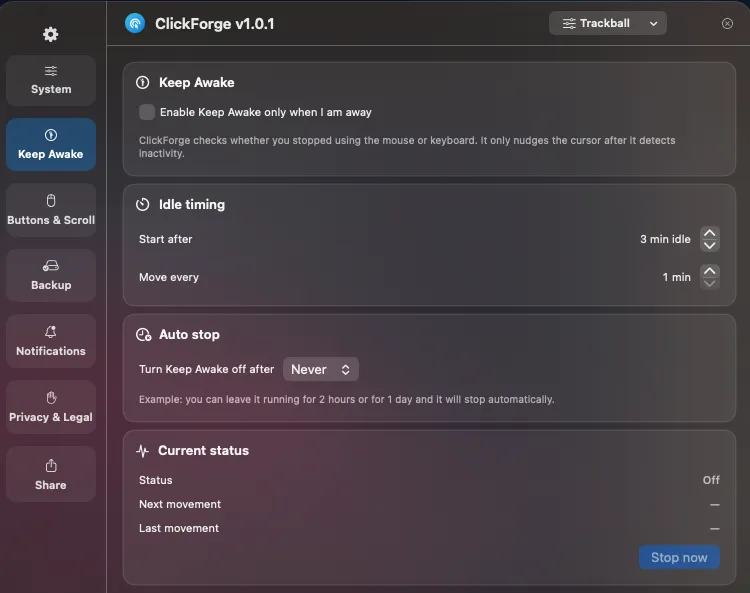Click the Stop now button
Screen dimensions: 750x593
tap(679, 557)
